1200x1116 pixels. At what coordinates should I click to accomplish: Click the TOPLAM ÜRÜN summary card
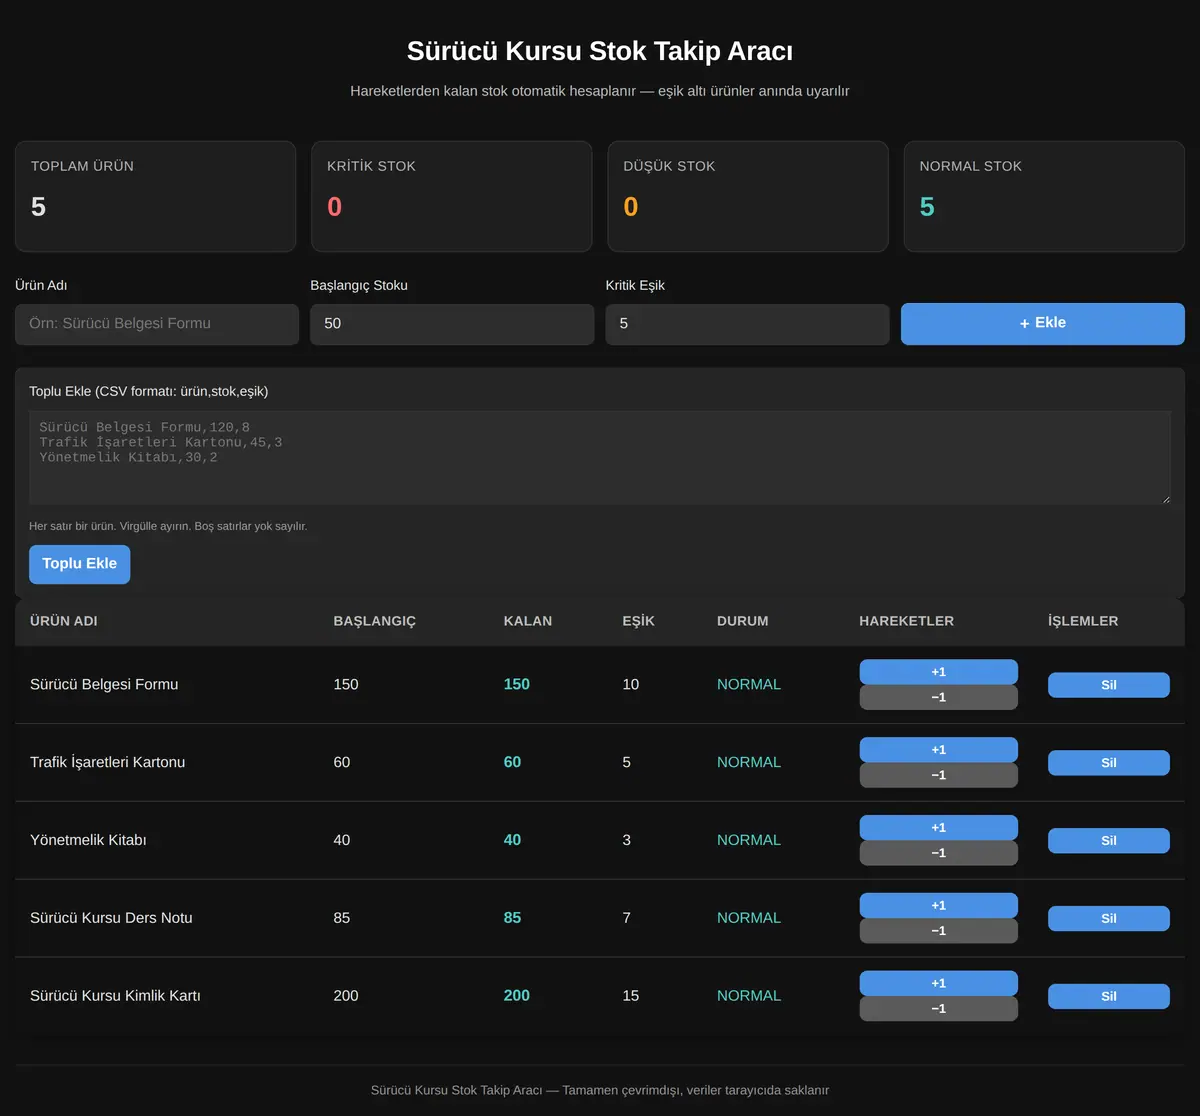(155, 196)
